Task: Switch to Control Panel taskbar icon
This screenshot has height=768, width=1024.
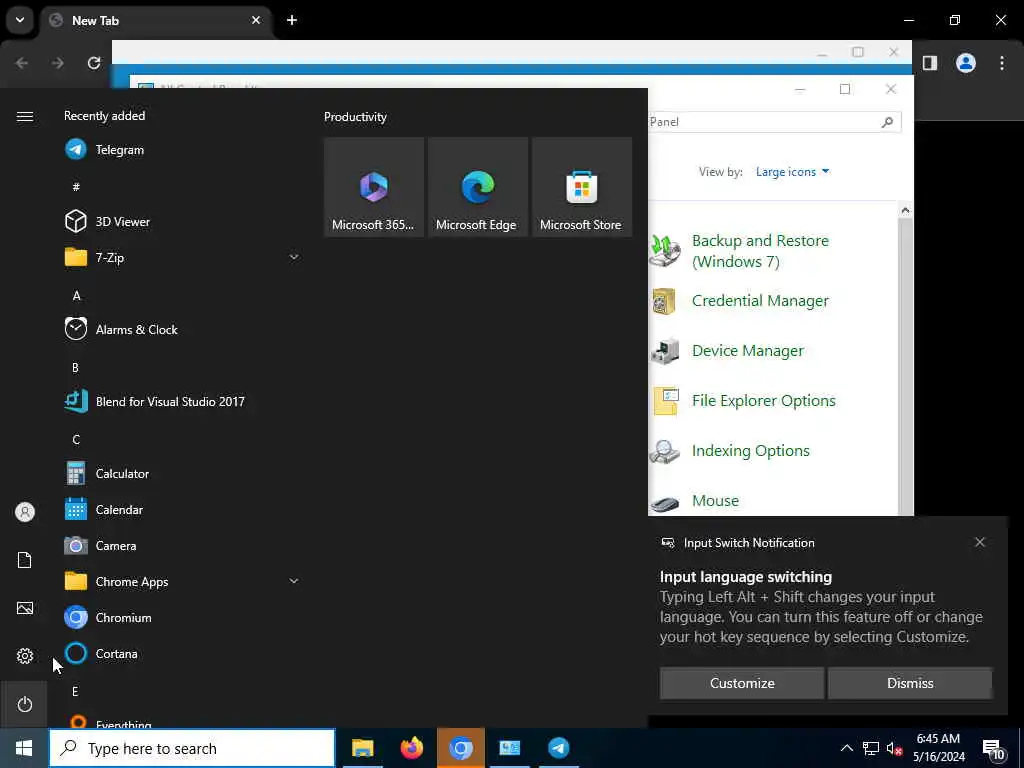Action: tap(509, 748)
